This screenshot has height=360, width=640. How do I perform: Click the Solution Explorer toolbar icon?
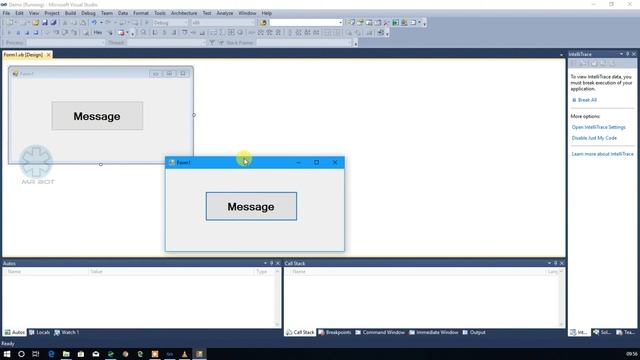click(351, 22)
